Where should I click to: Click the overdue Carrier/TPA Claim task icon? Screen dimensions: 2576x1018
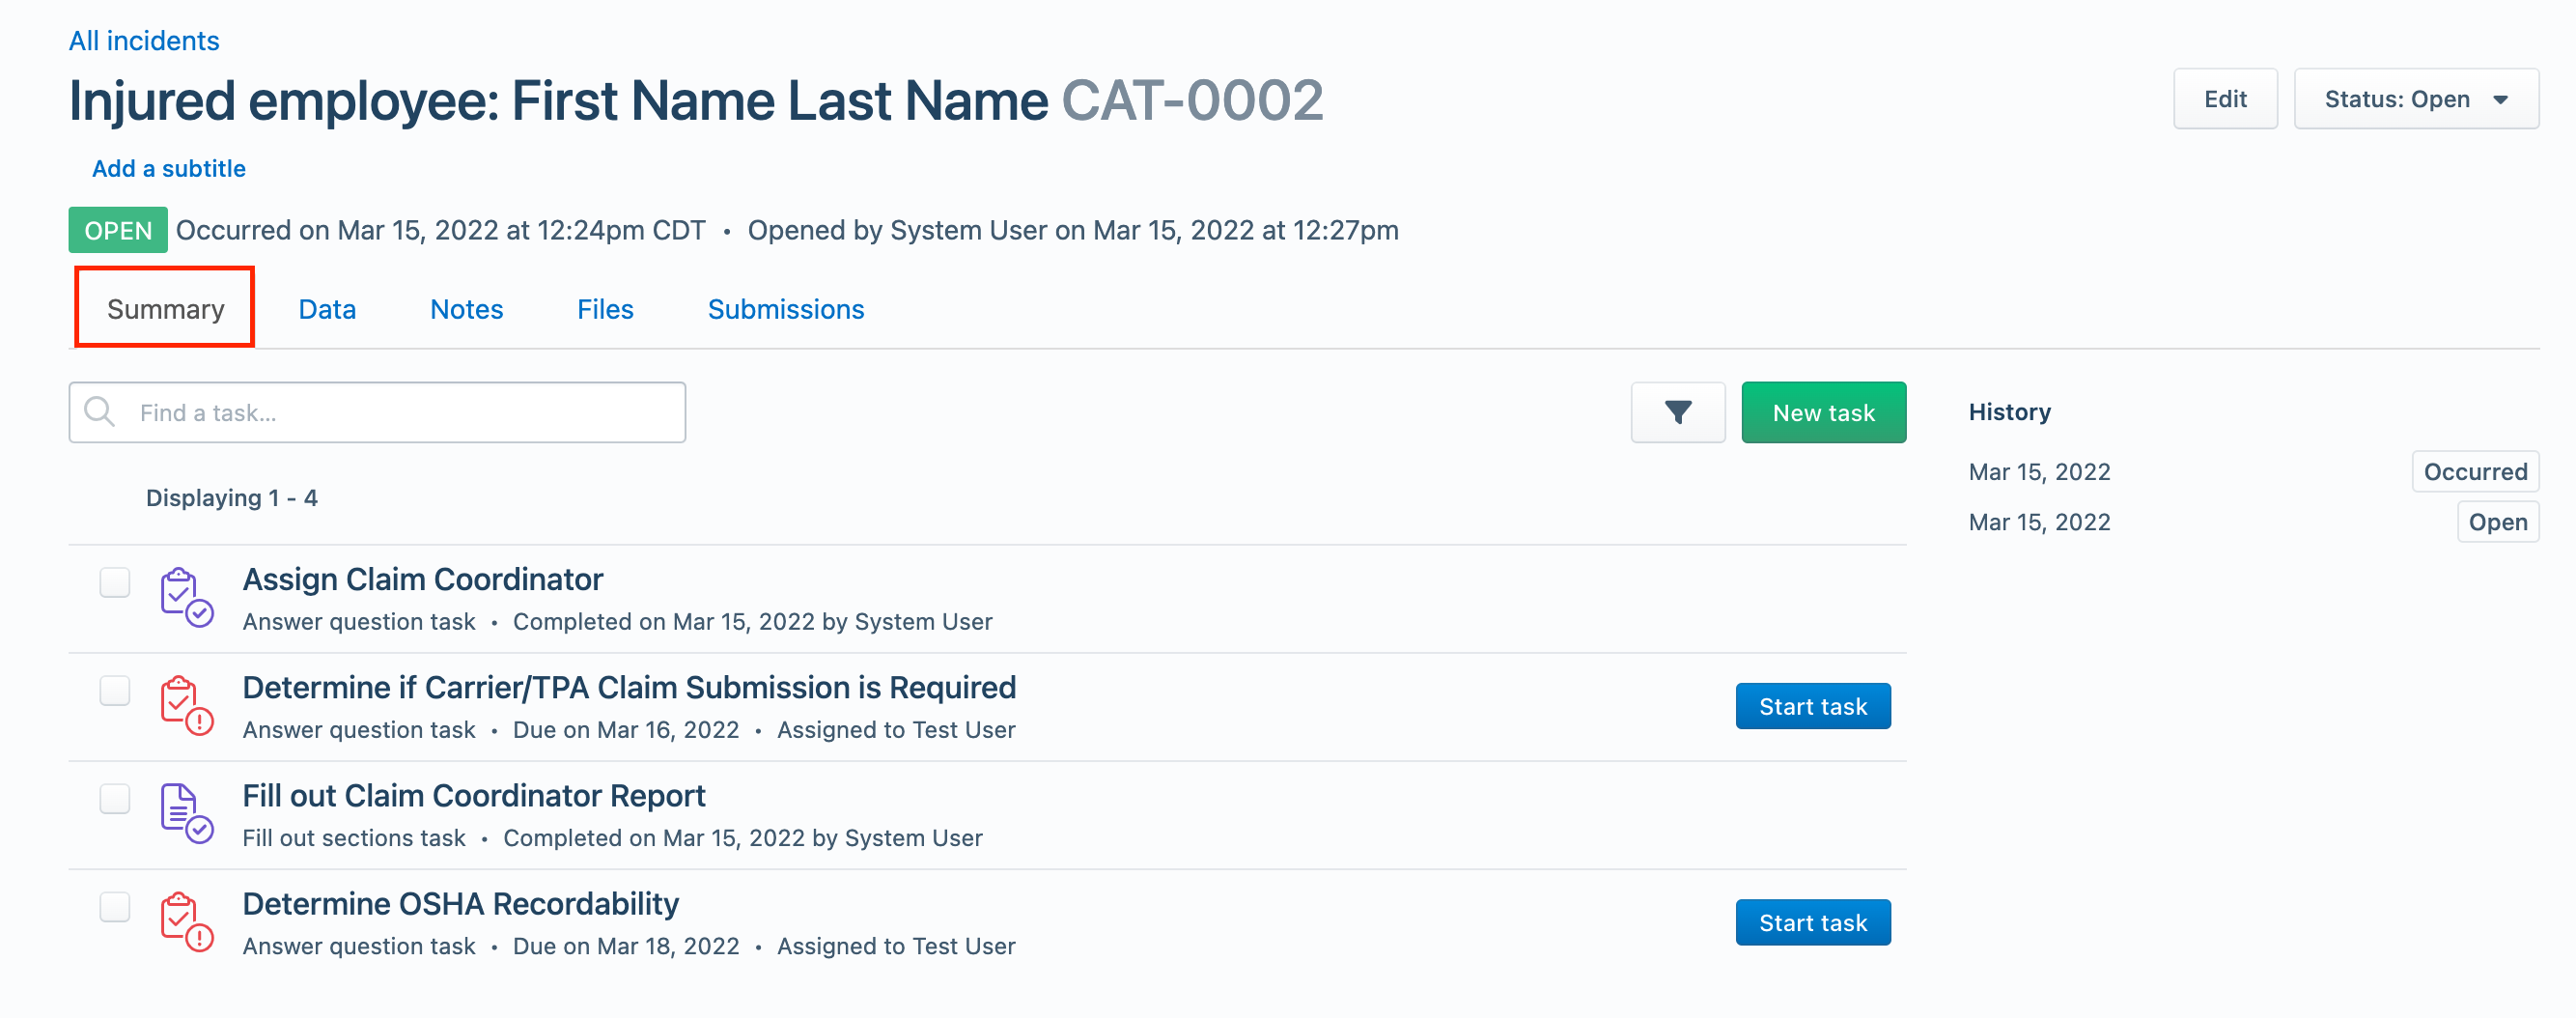(x=186, y=706)
